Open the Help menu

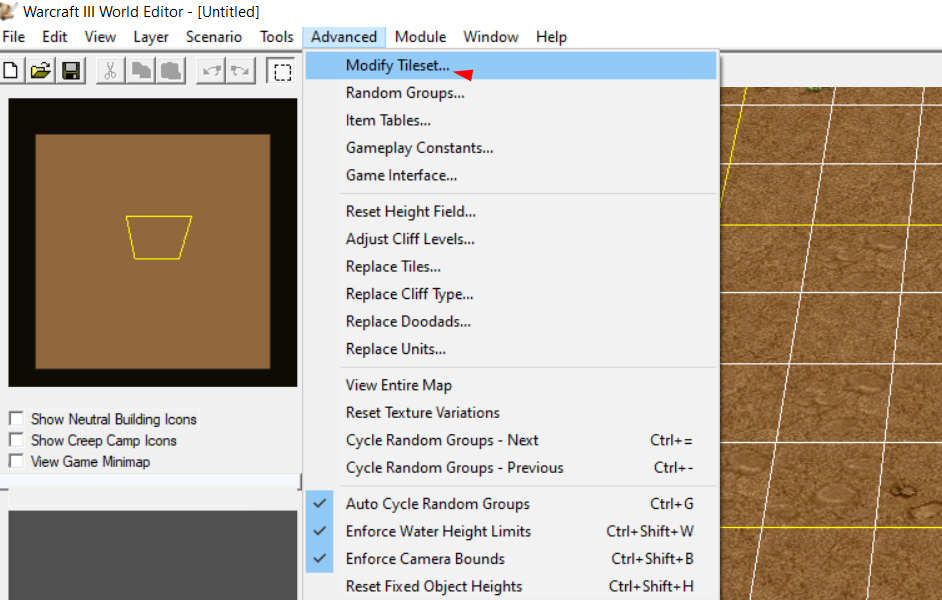click(x=552, y=37)
